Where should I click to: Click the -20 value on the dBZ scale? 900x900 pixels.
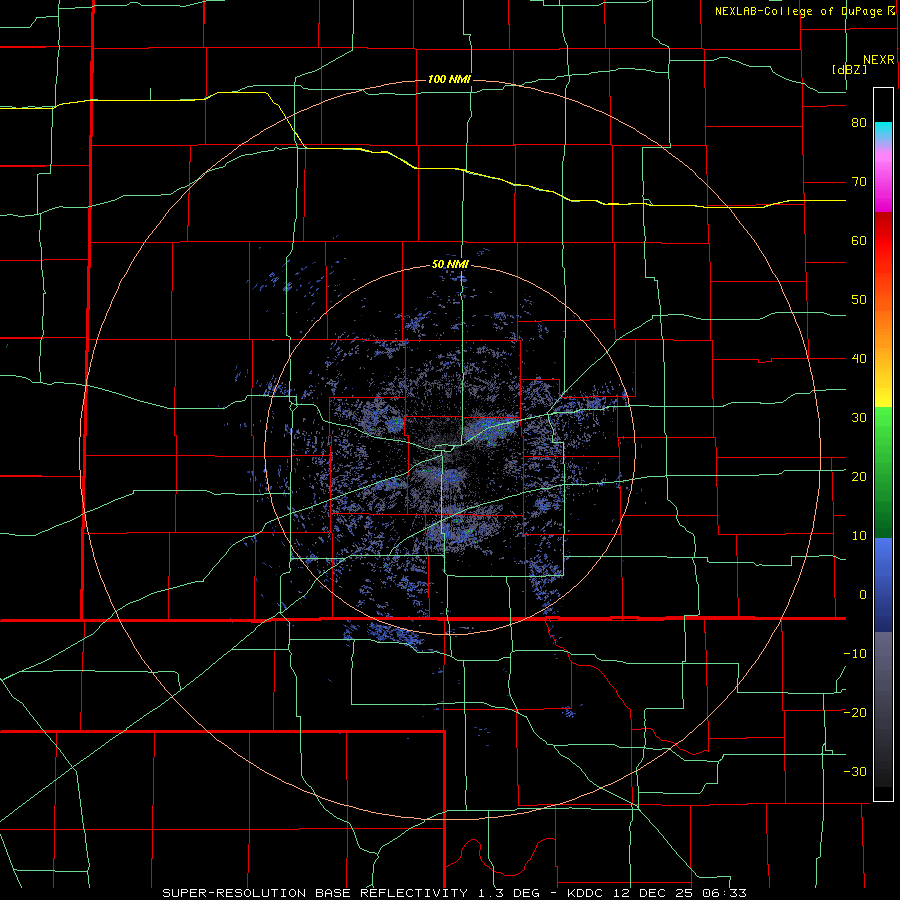point(855,713)
